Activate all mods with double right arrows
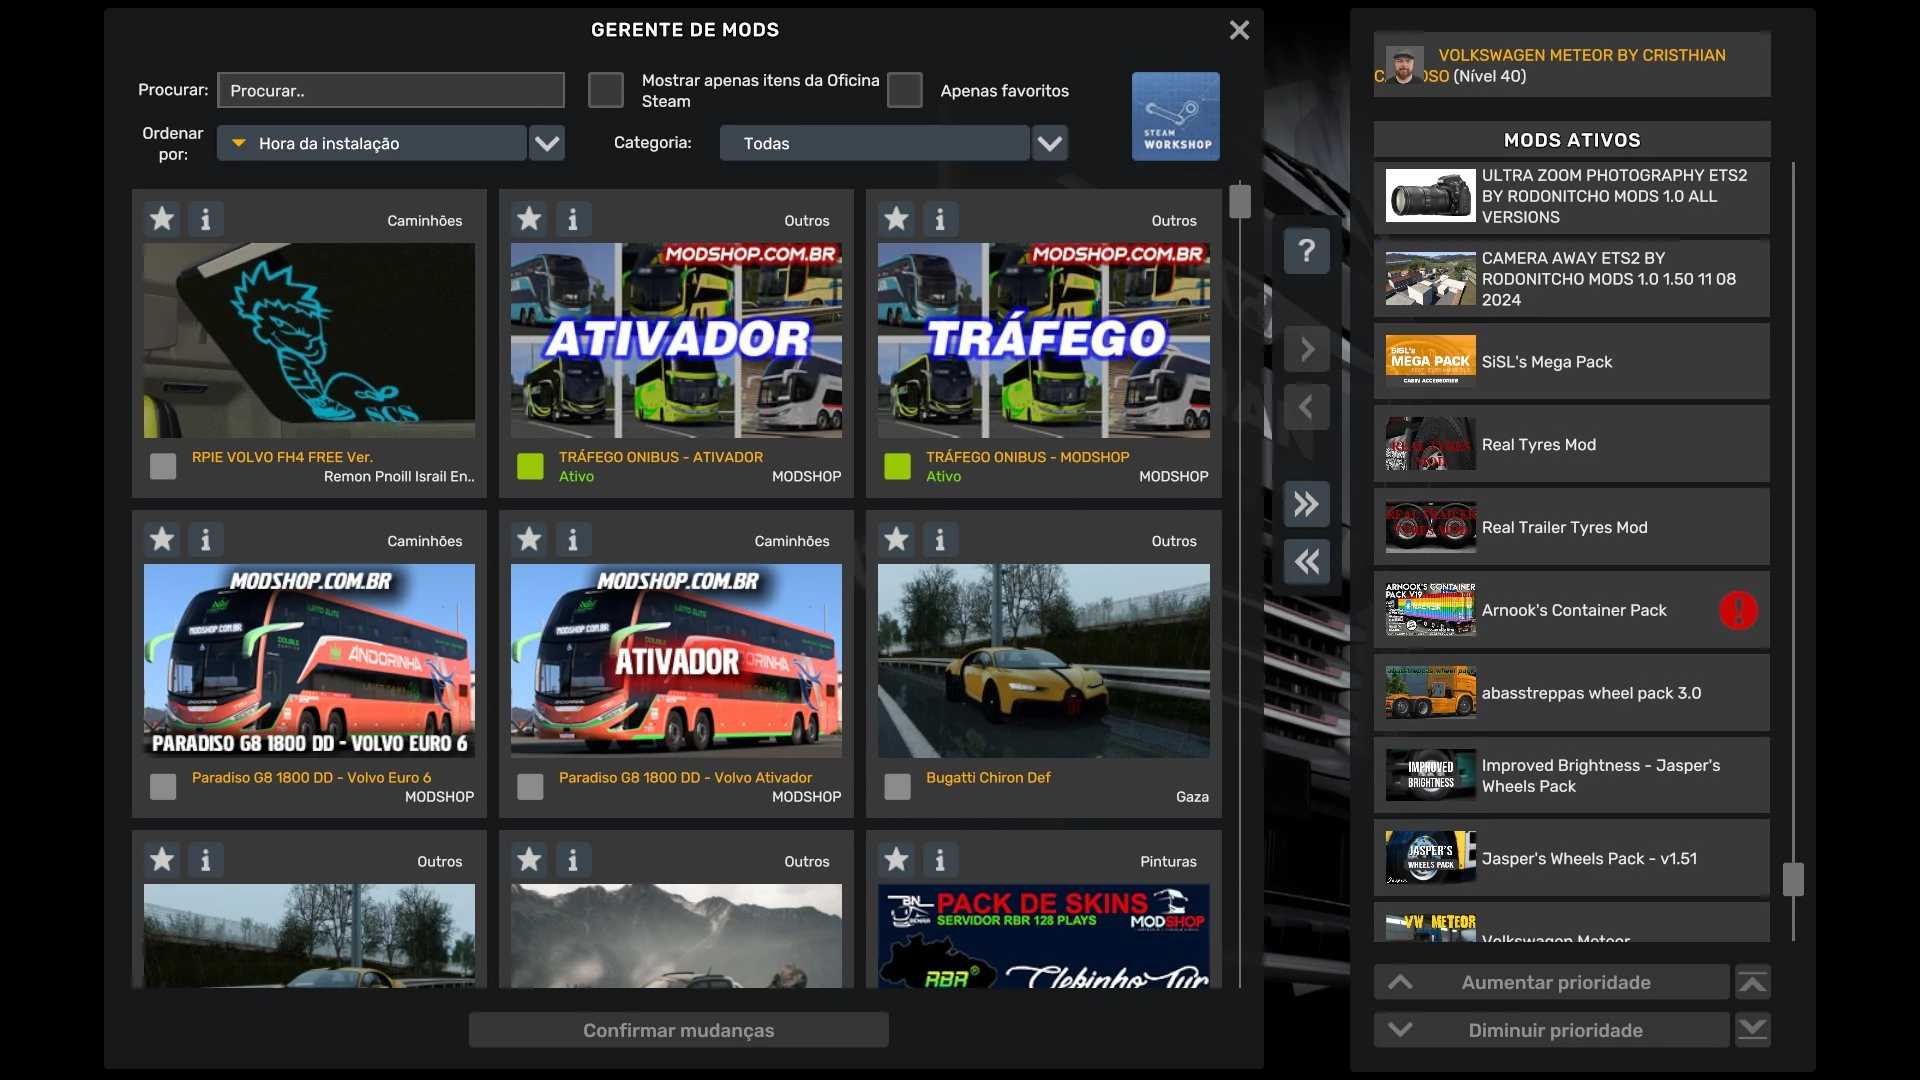Viewport: 1920px width, 1080px height. [1306, 504]
